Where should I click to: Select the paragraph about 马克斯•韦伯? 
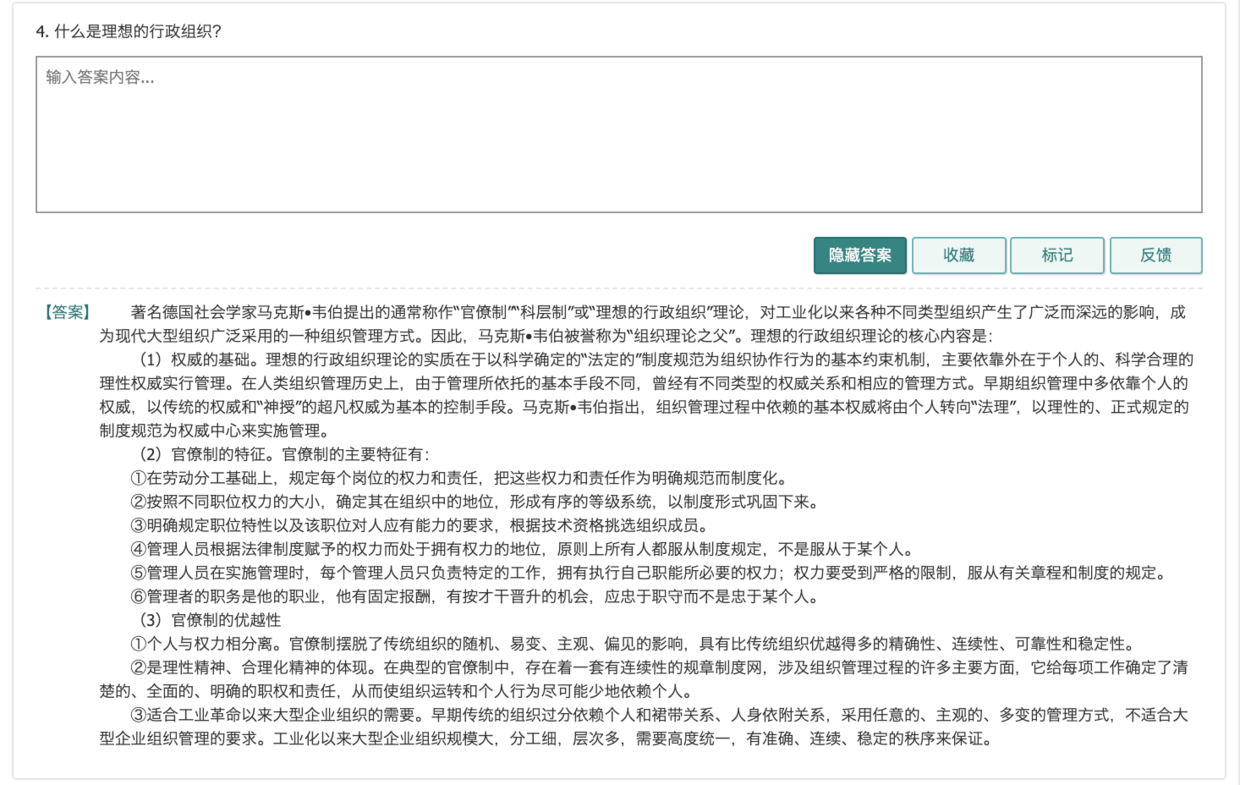(x=600, y=312)
